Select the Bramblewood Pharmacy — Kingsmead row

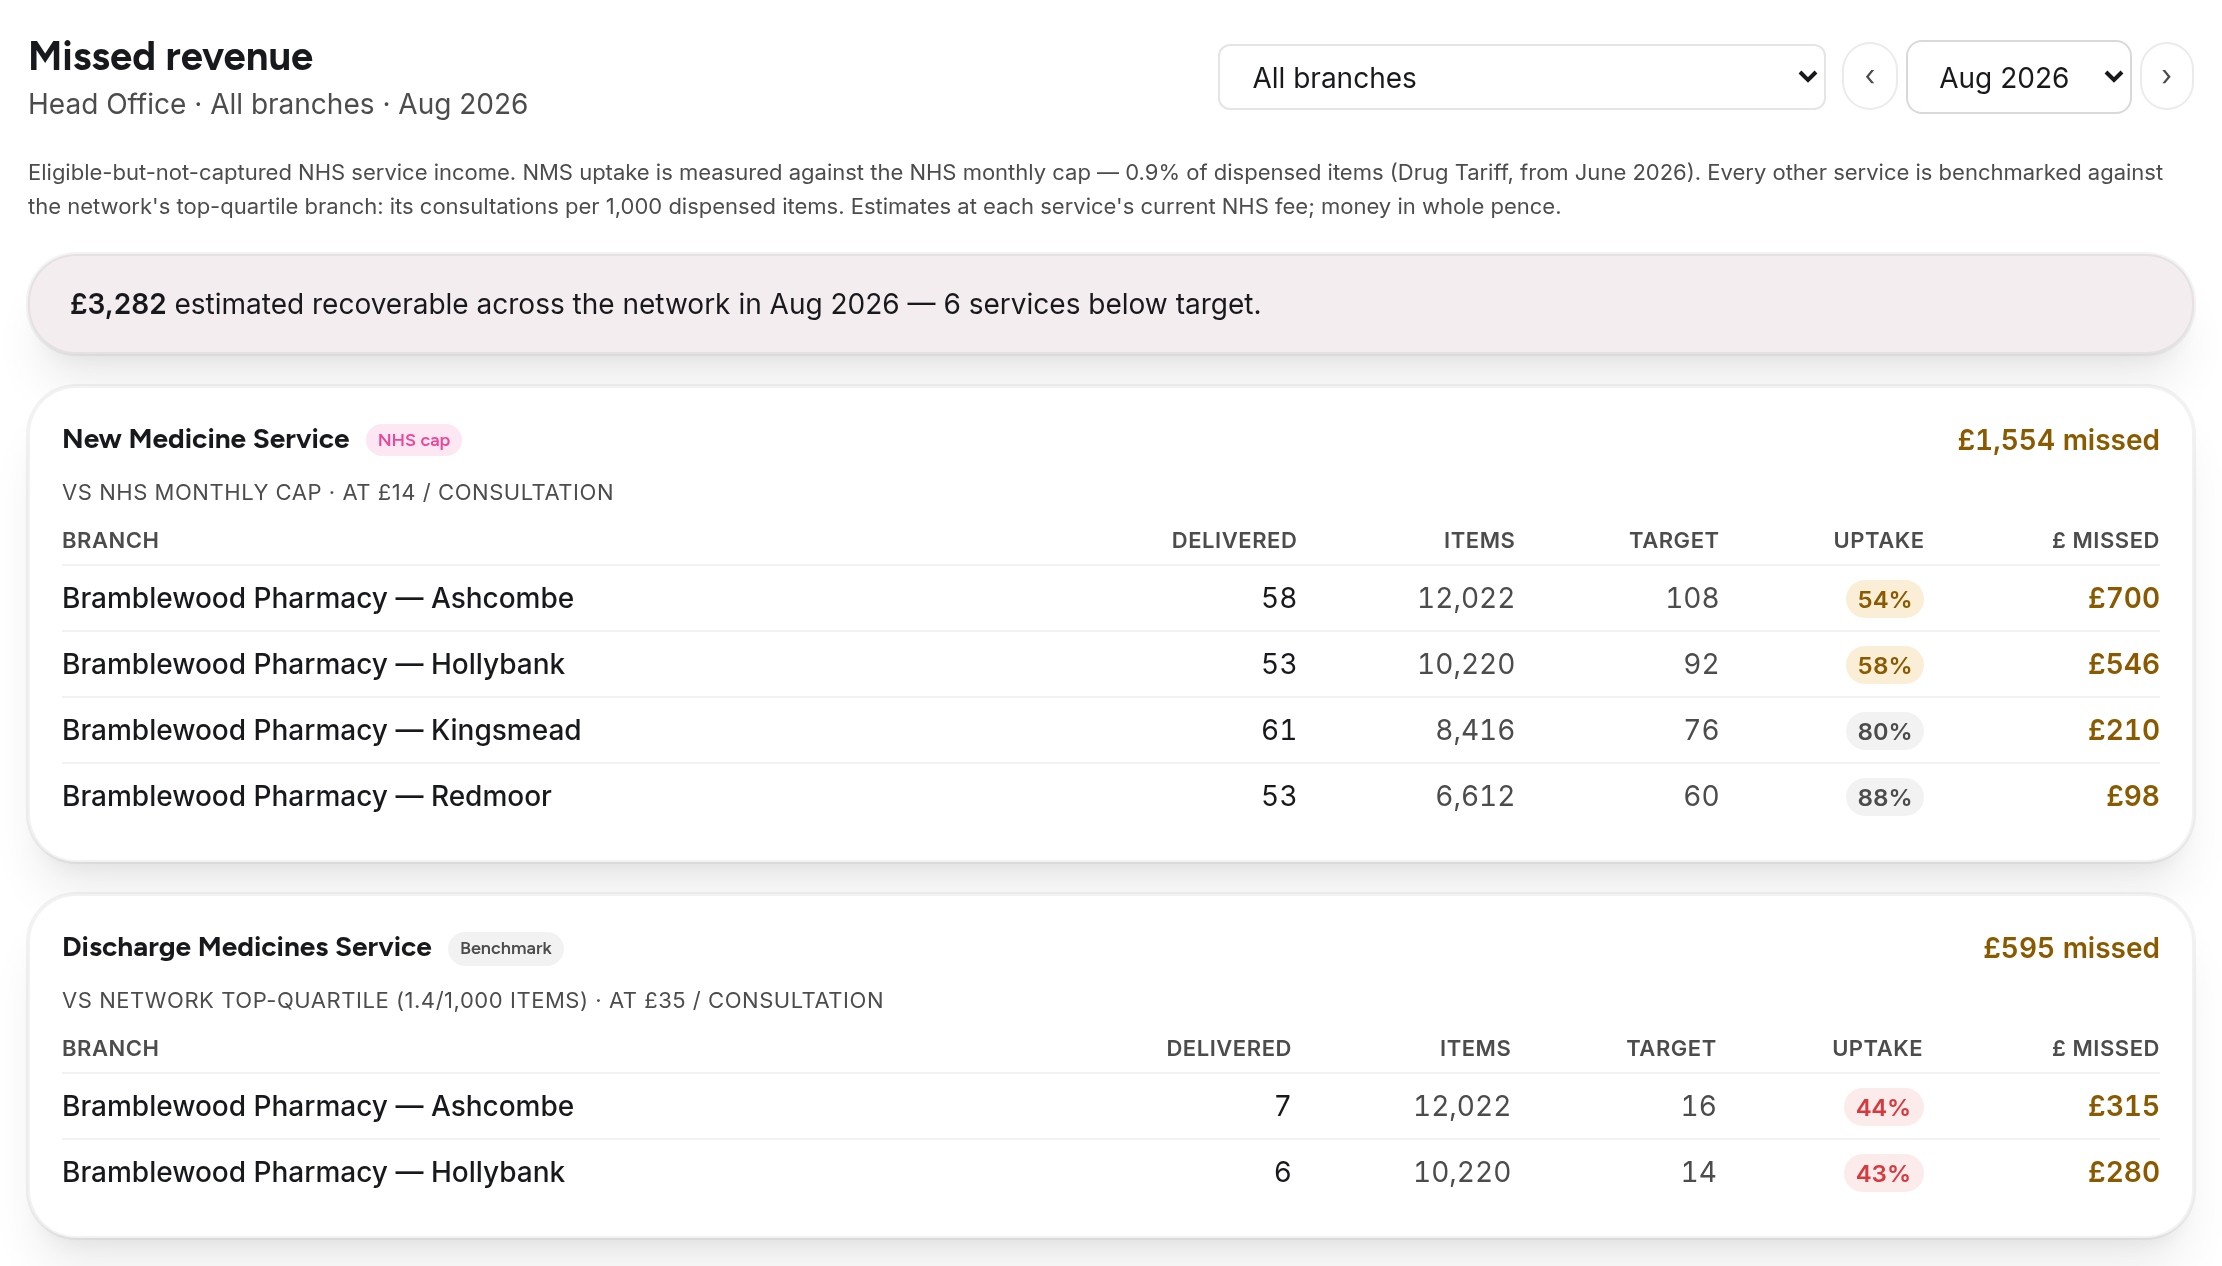[1110, 730]
